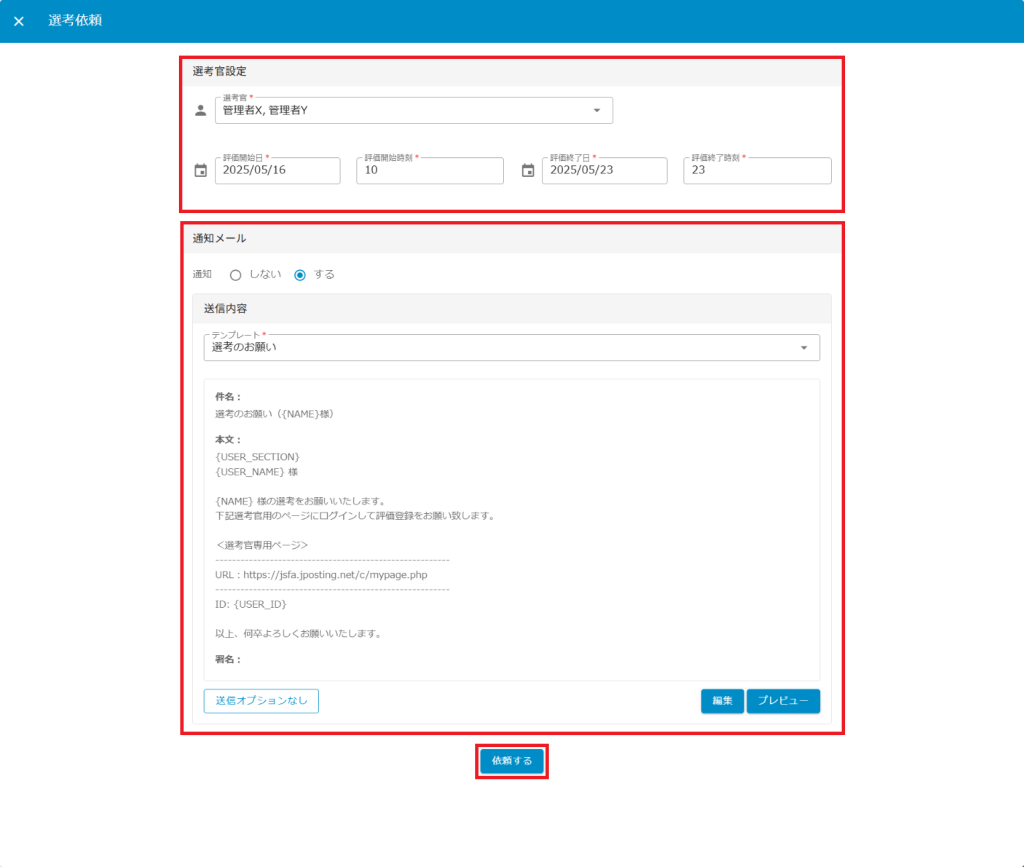1024x867 pixels.
Task: Click the mail body text preview area
Action: [x=511, y=530]
